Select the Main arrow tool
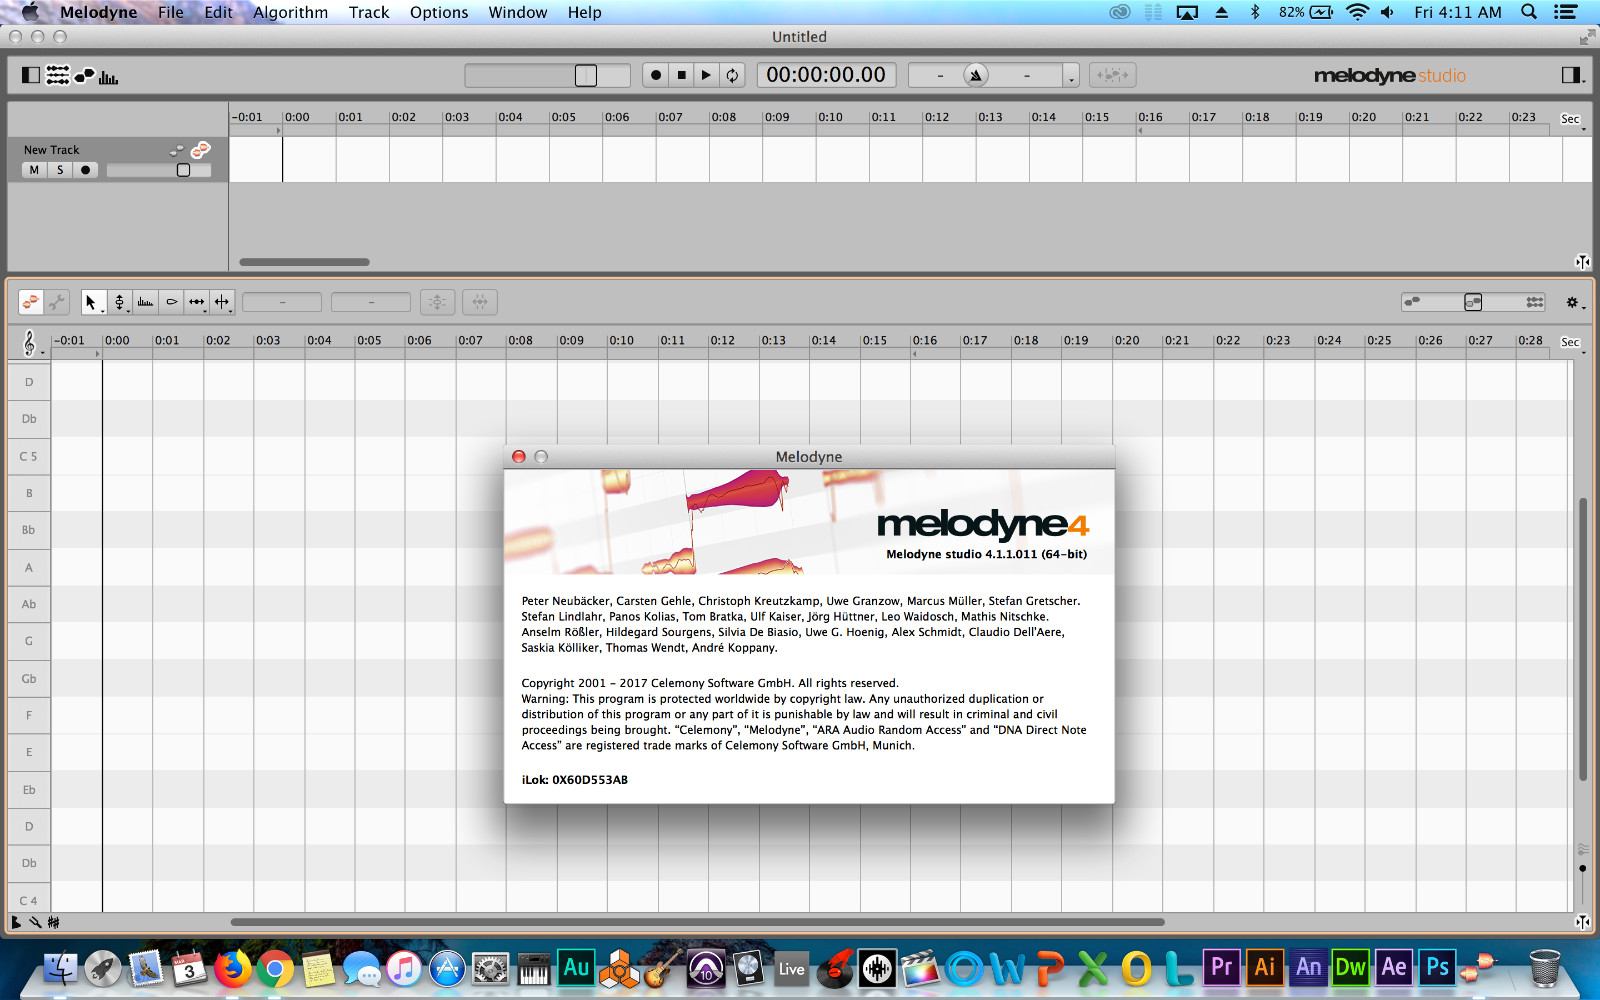Viewport: 1600px width, 1000px height. (93, 302)
